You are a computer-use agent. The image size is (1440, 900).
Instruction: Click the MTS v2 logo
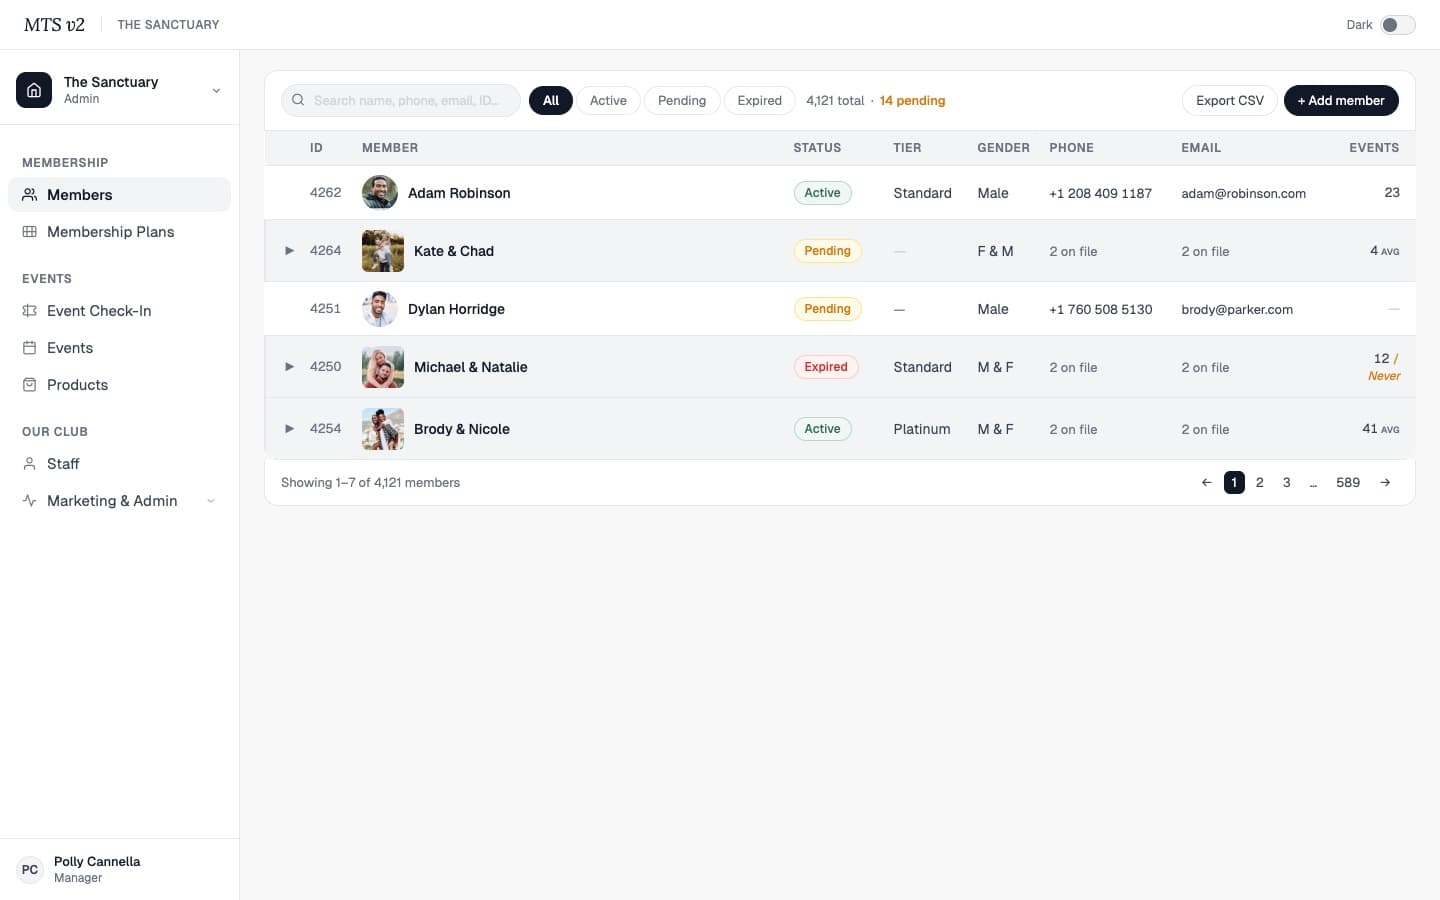54,25
